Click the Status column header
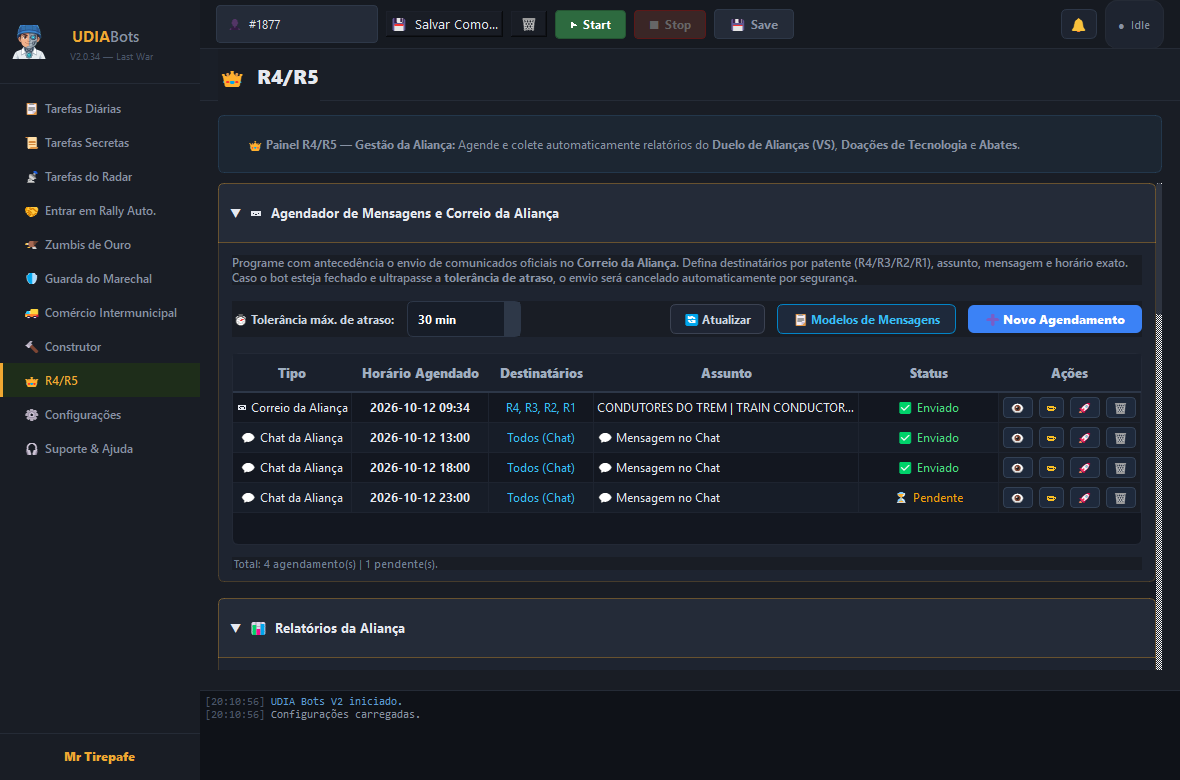 [x=929, y=373]
